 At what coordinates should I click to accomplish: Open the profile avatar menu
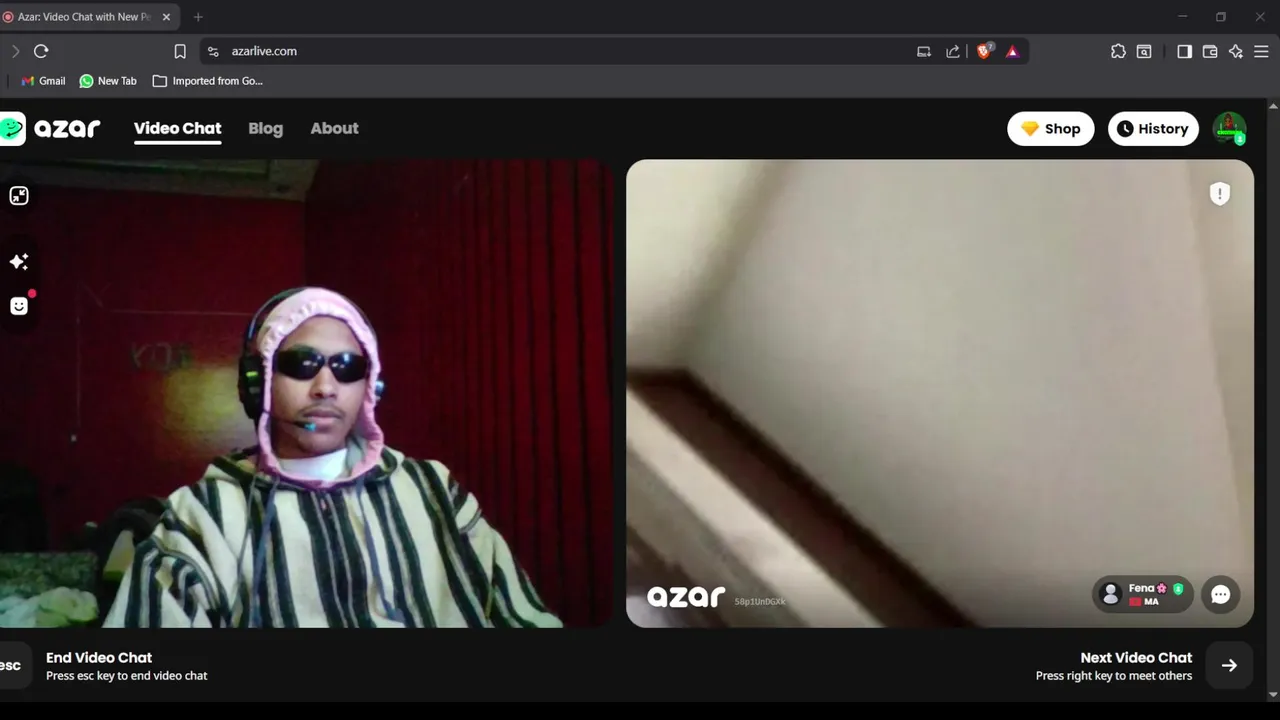point(1229,128)
